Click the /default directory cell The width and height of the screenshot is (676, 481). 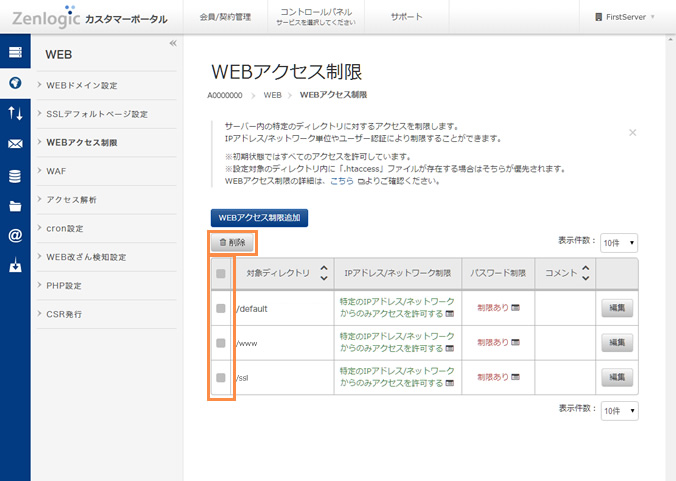pyautogui.click(x=284, y=309)
